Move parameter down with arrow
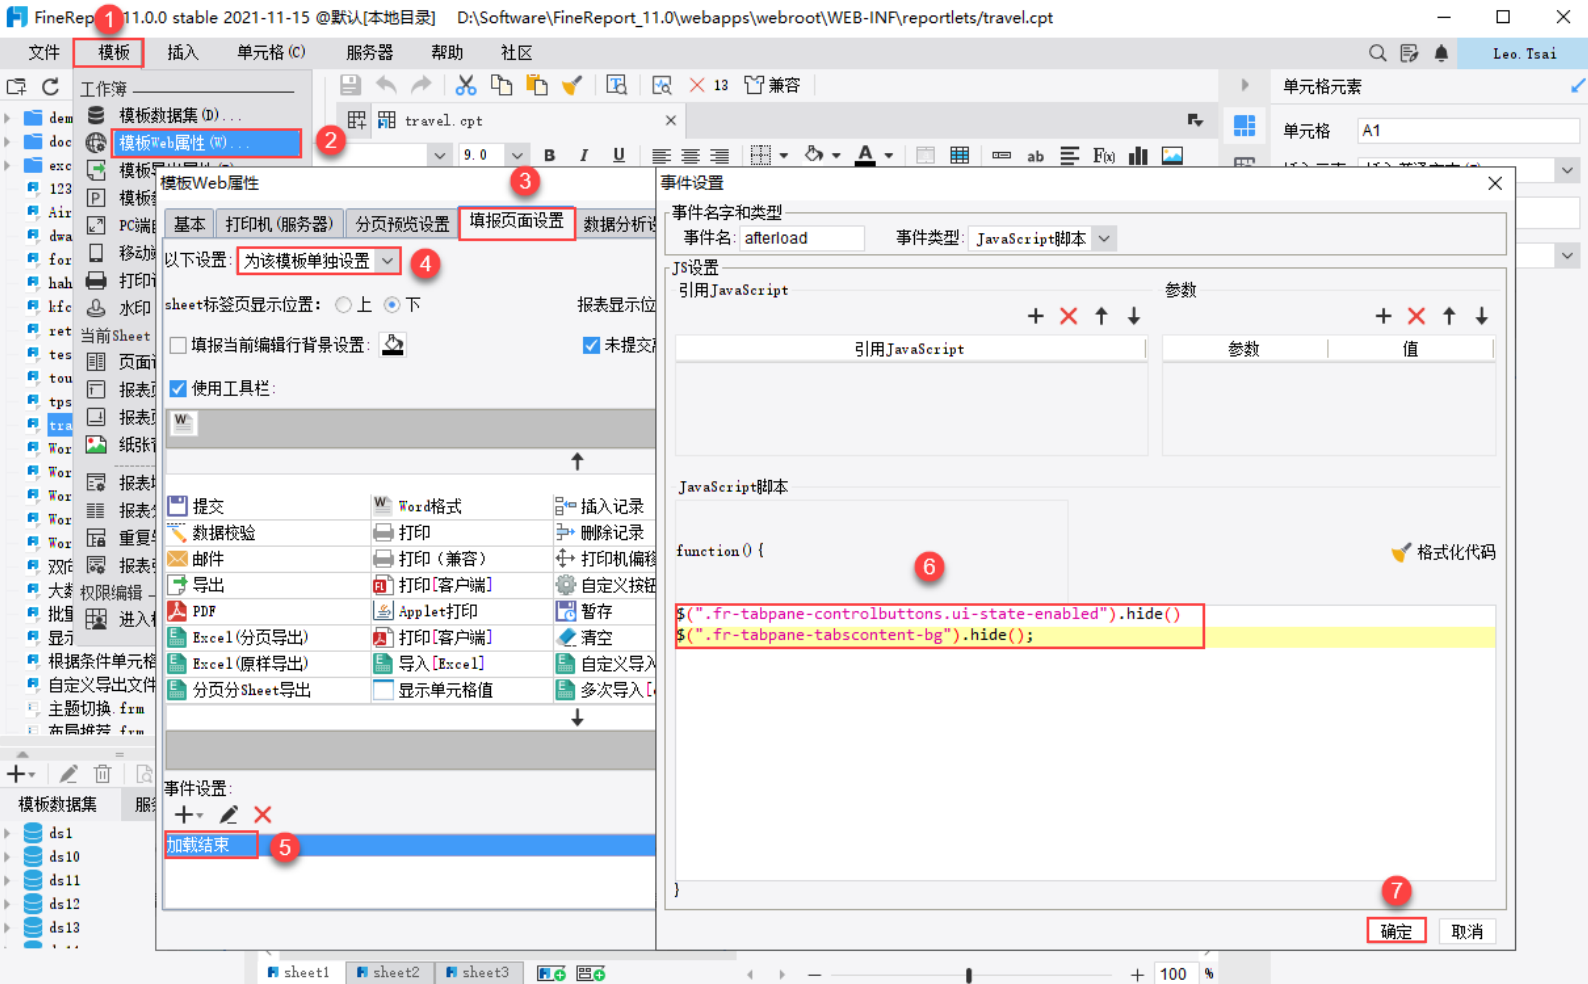 coord(1482,316)
